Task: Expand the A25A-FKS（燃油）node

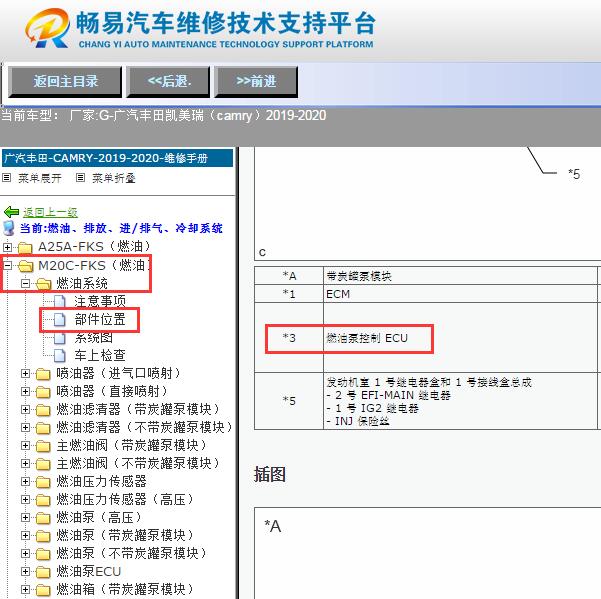Action: click(7, 247)
